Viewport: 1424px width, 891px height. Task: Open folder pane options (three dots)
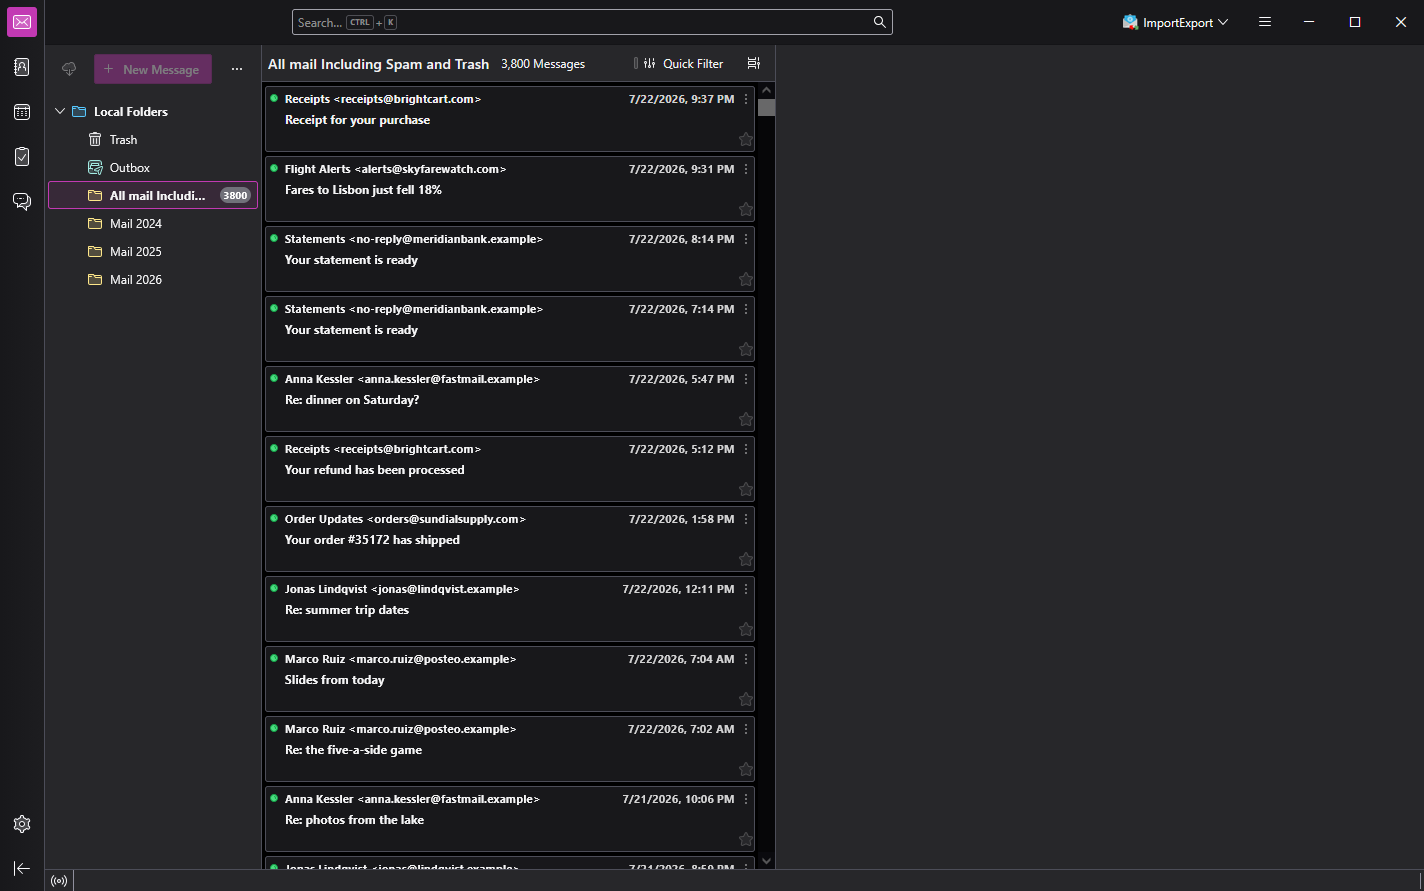pos(237,69)
